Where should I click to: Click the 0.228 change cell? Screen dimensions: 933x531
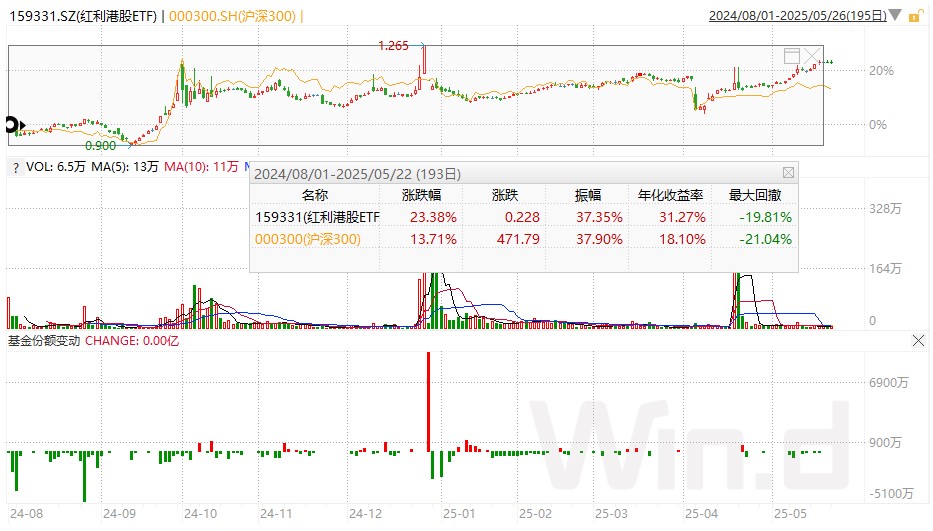tap(522, 217)
